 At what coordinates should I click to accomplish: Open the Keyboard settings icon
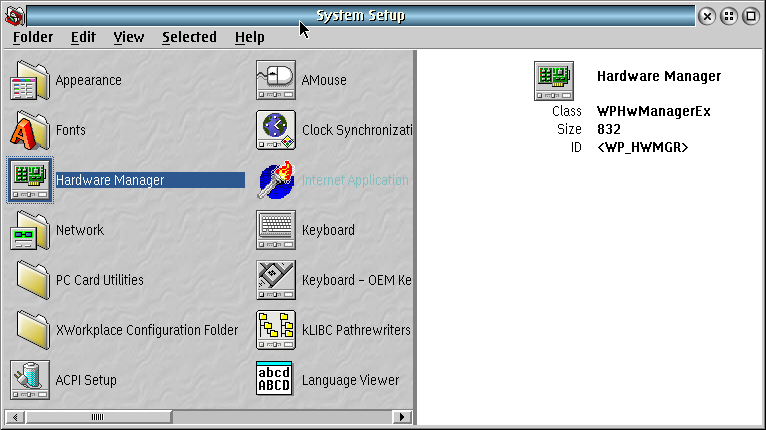276,230
